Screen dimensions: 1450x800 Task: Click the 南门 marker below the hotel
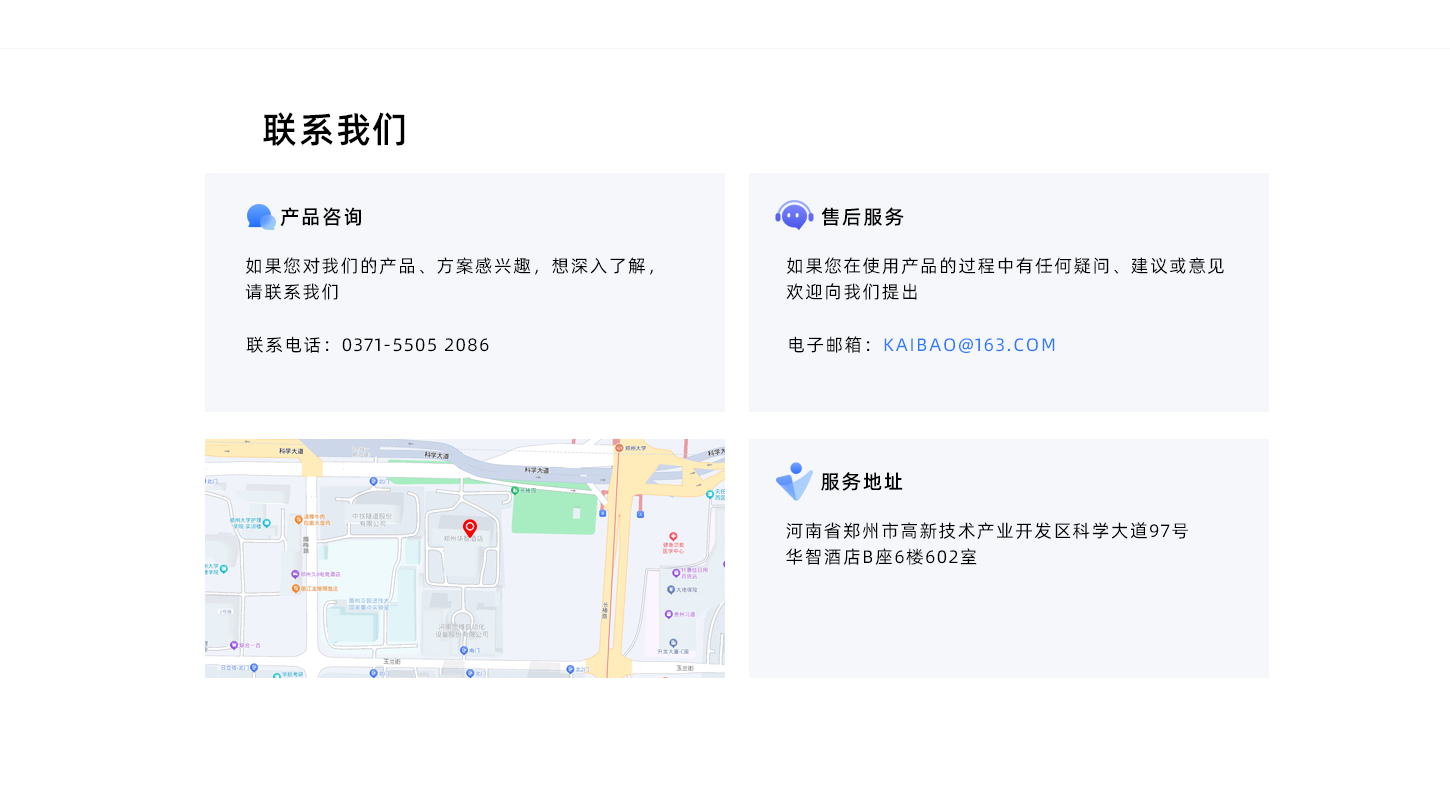[x=463, y=648]
